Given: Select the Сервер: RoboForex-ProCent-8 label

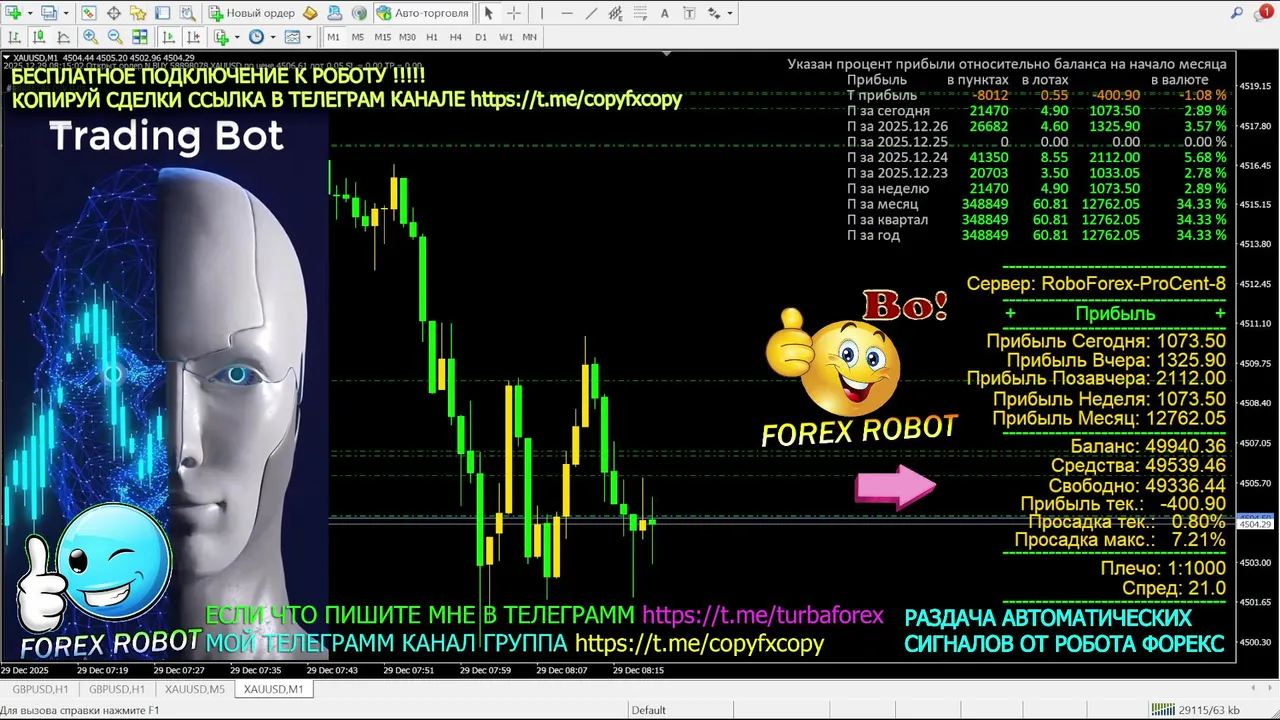Looking at the screenshot, I should click(1096, 284).
